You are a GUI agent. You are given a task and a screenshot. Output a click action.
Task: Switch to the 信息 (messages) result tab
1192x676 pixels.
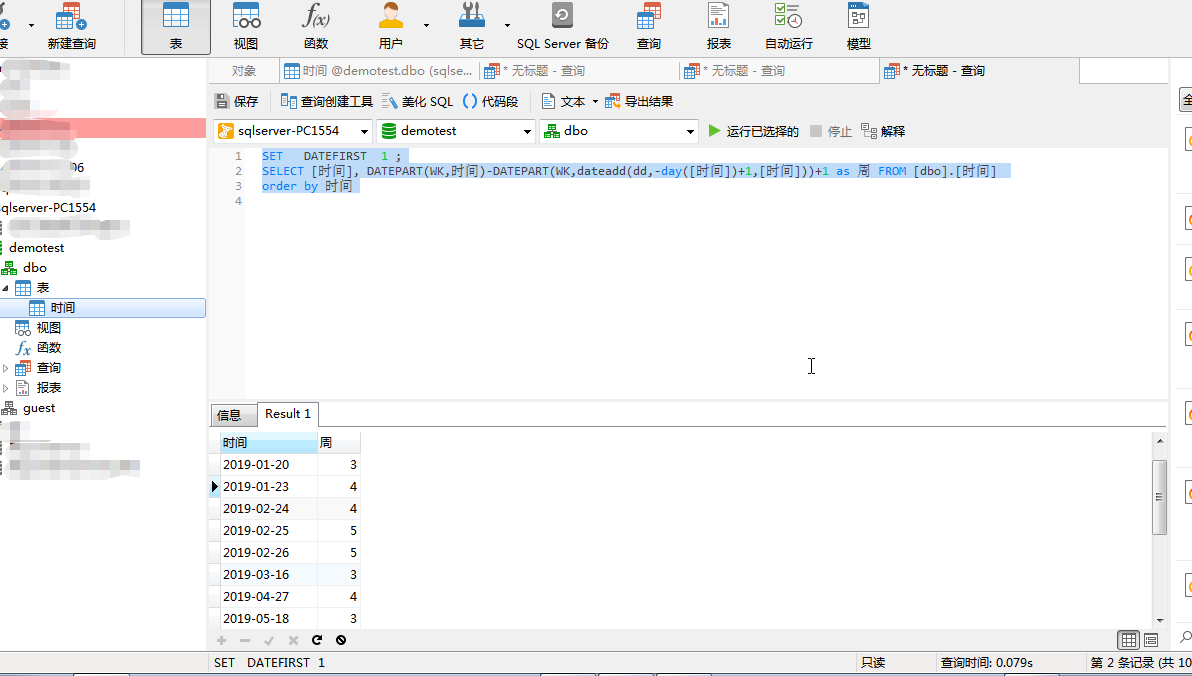point(229,415)
